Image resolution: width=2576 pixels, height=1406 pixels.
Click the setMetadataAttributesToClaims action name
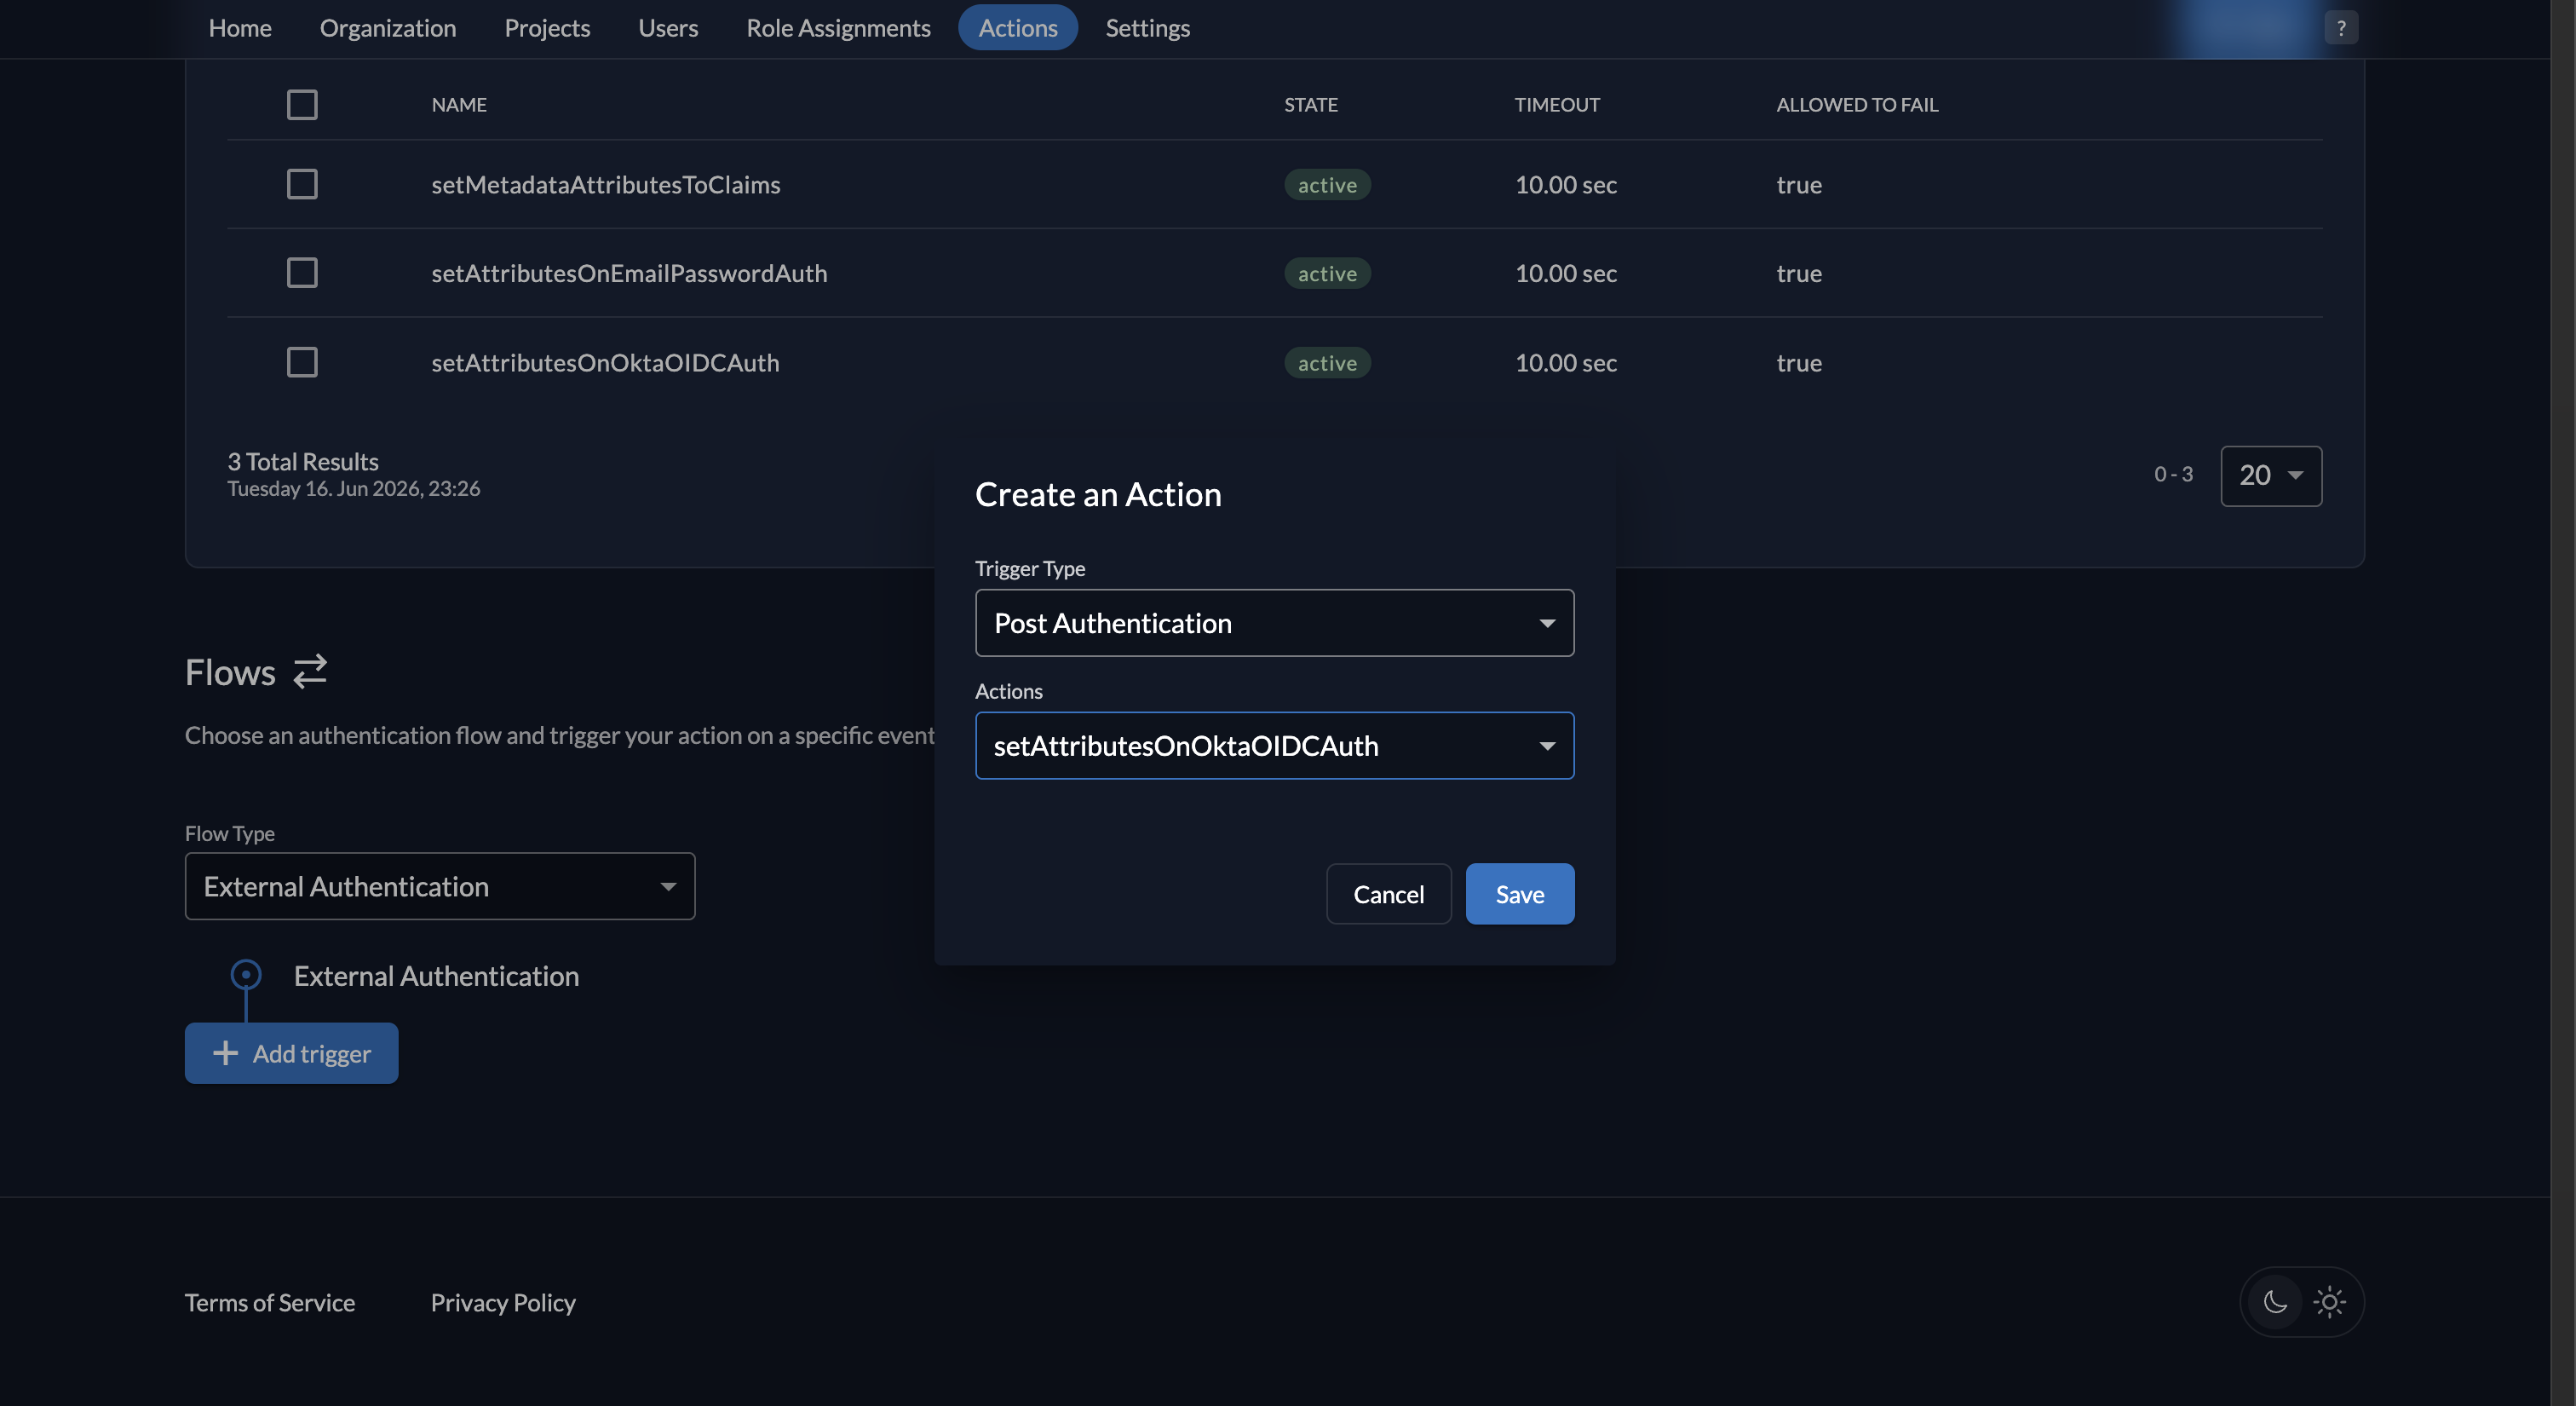[x=605, y=185]
